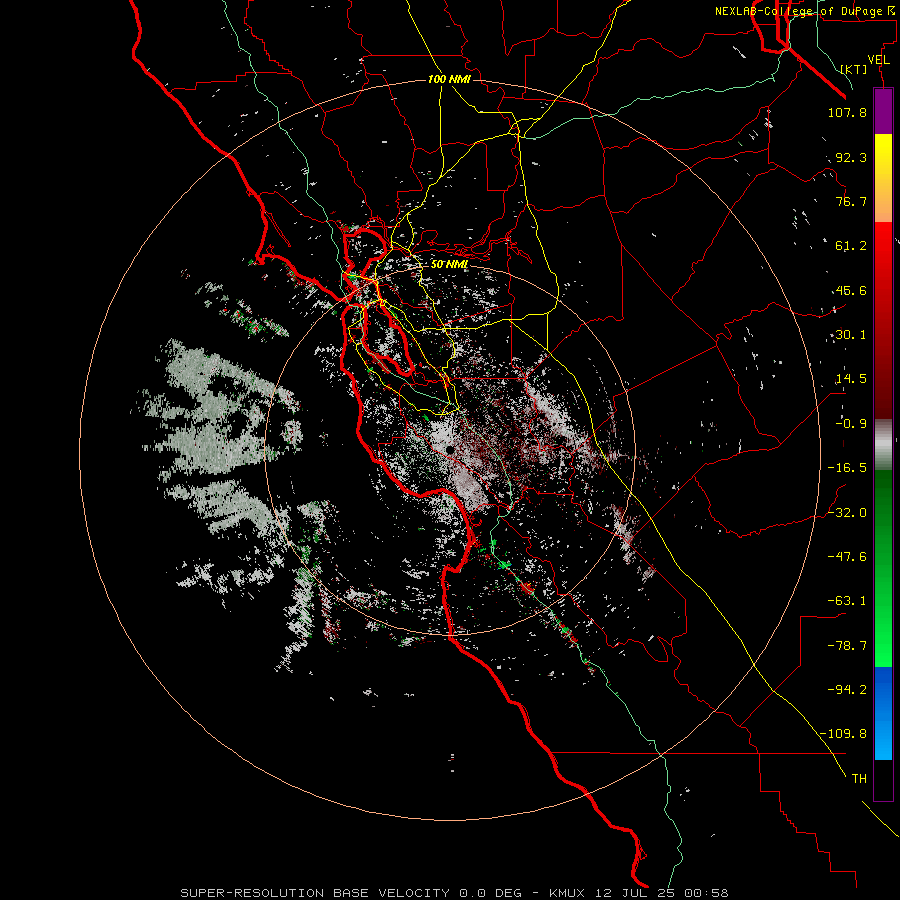Click the -32.0 velocity scale value

coord(847,513)
